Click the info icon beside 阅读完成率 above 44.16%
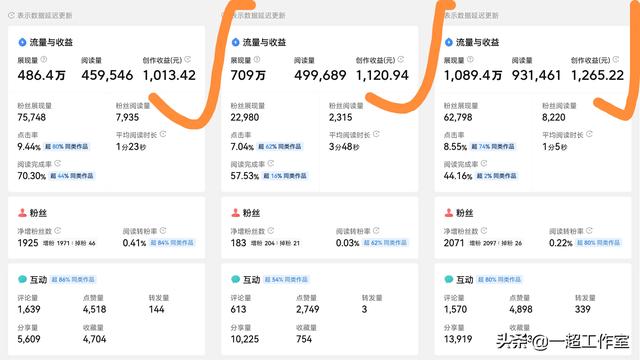 [x=484, y=164]
